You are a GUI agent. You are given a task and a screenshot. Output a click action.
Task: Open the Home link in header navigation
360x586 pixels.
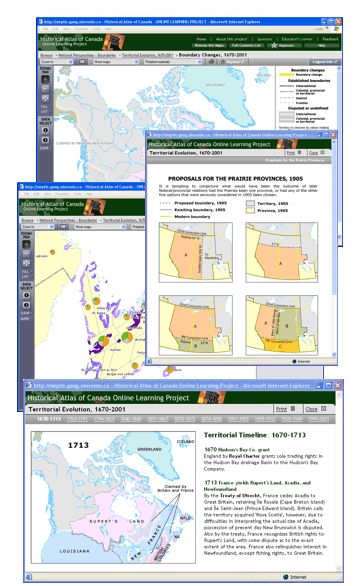201,39
